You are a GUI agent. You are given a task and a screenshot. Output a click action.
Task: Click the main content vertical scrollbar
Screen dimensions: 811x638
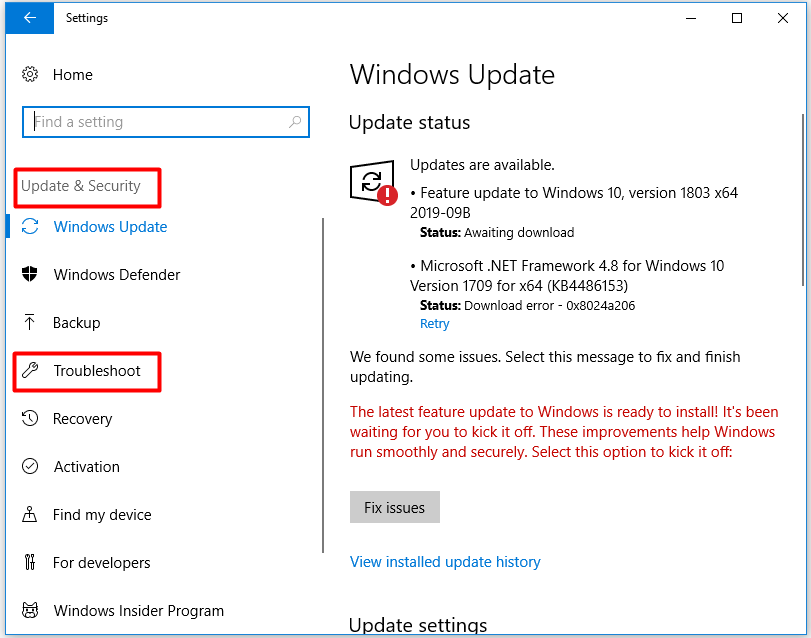[803, 199]
